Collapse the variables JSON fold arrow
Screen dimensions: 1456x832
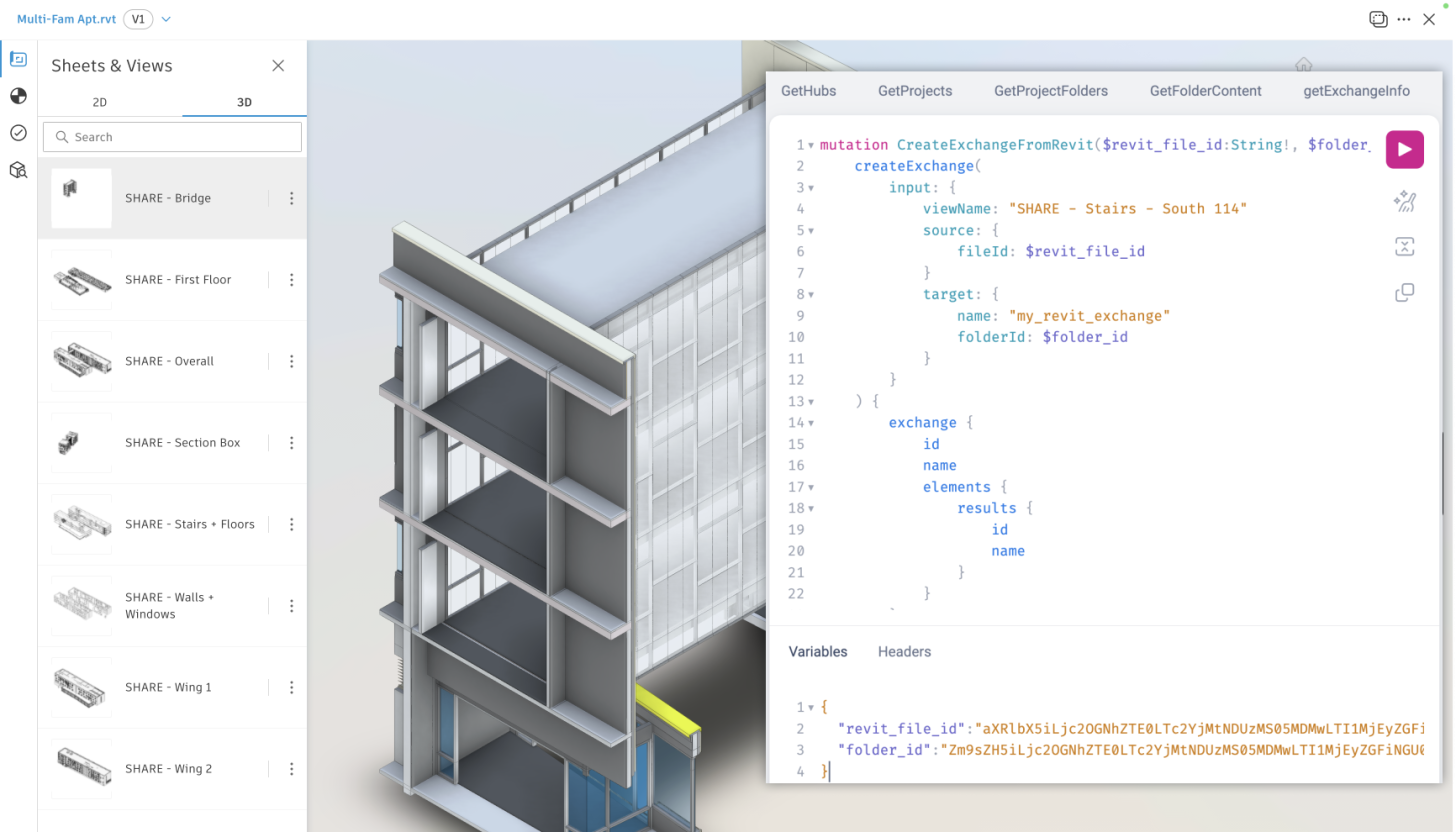point(809,707)
